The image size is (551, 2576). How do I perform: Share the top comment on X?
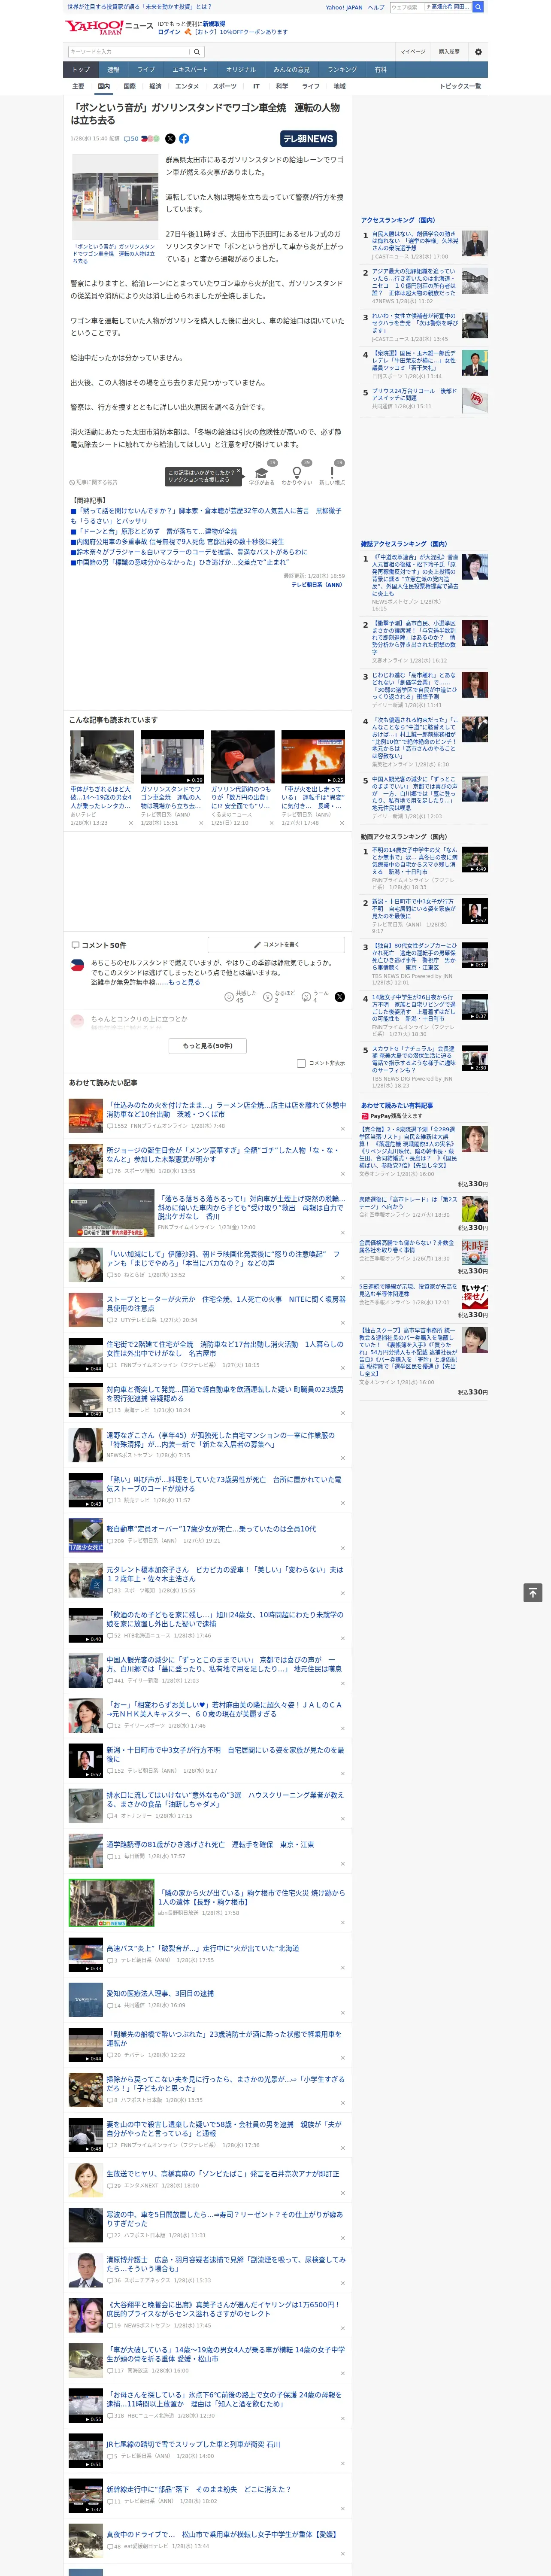click(x=339, y=997)
